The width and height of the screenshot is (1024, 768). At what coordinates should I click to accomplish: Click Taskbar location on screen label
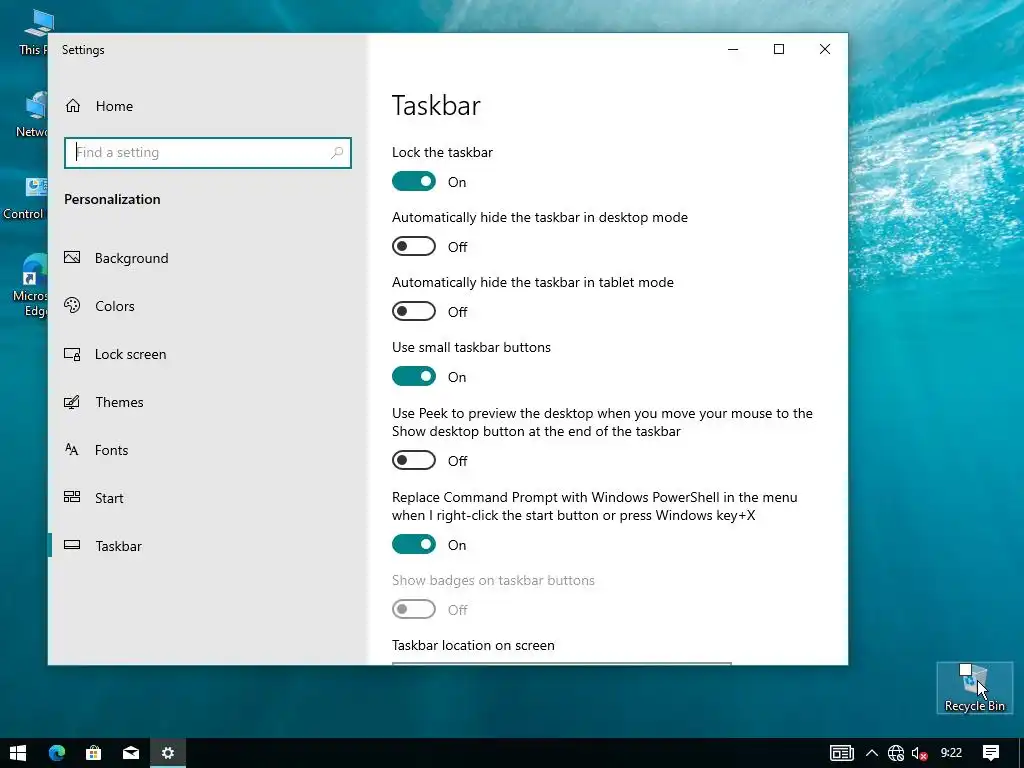473,645
